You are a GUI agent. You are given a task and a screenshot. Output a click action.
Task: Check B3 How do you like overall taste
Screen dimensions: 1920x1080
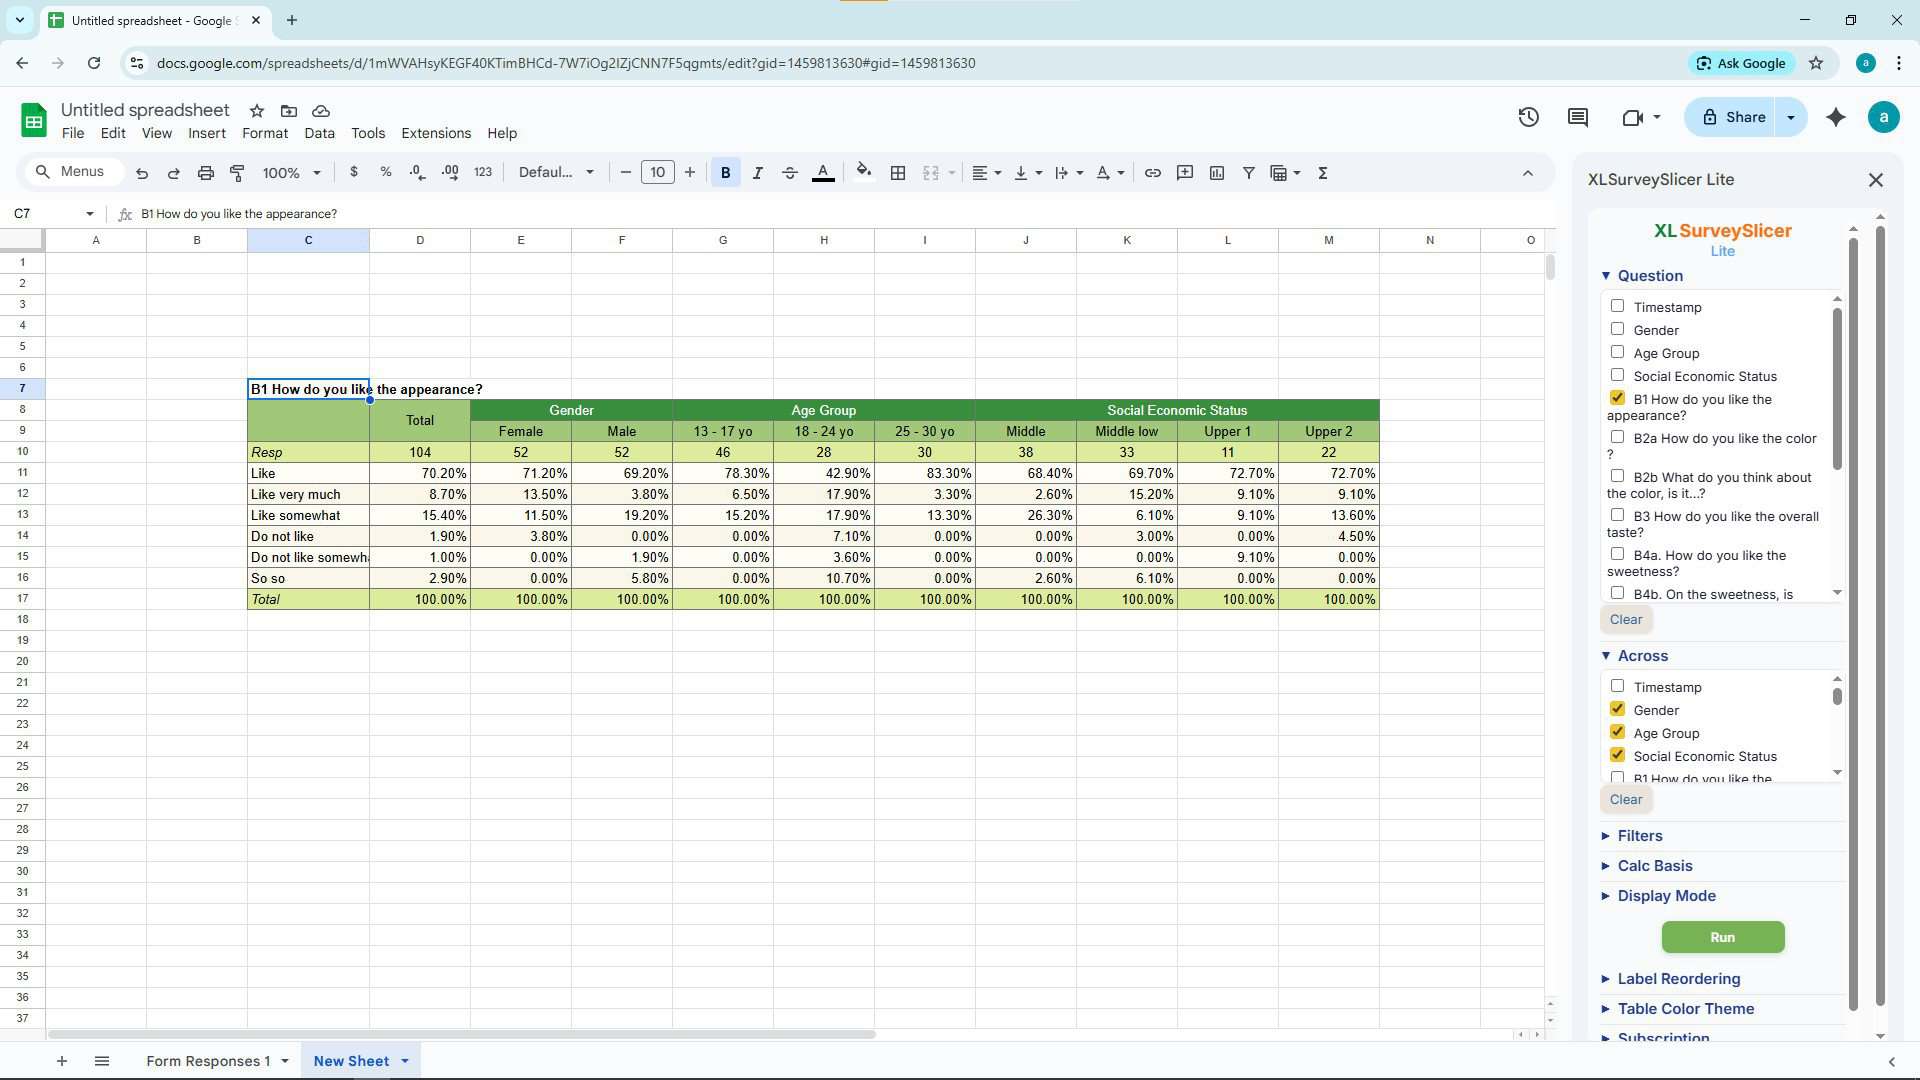click(x=1617, y=515)
